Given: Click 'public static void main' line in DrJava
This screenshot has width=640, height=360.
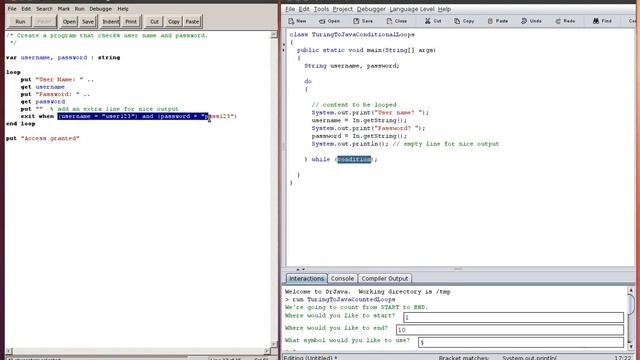Looking at the screenshot, I should 366,50.
